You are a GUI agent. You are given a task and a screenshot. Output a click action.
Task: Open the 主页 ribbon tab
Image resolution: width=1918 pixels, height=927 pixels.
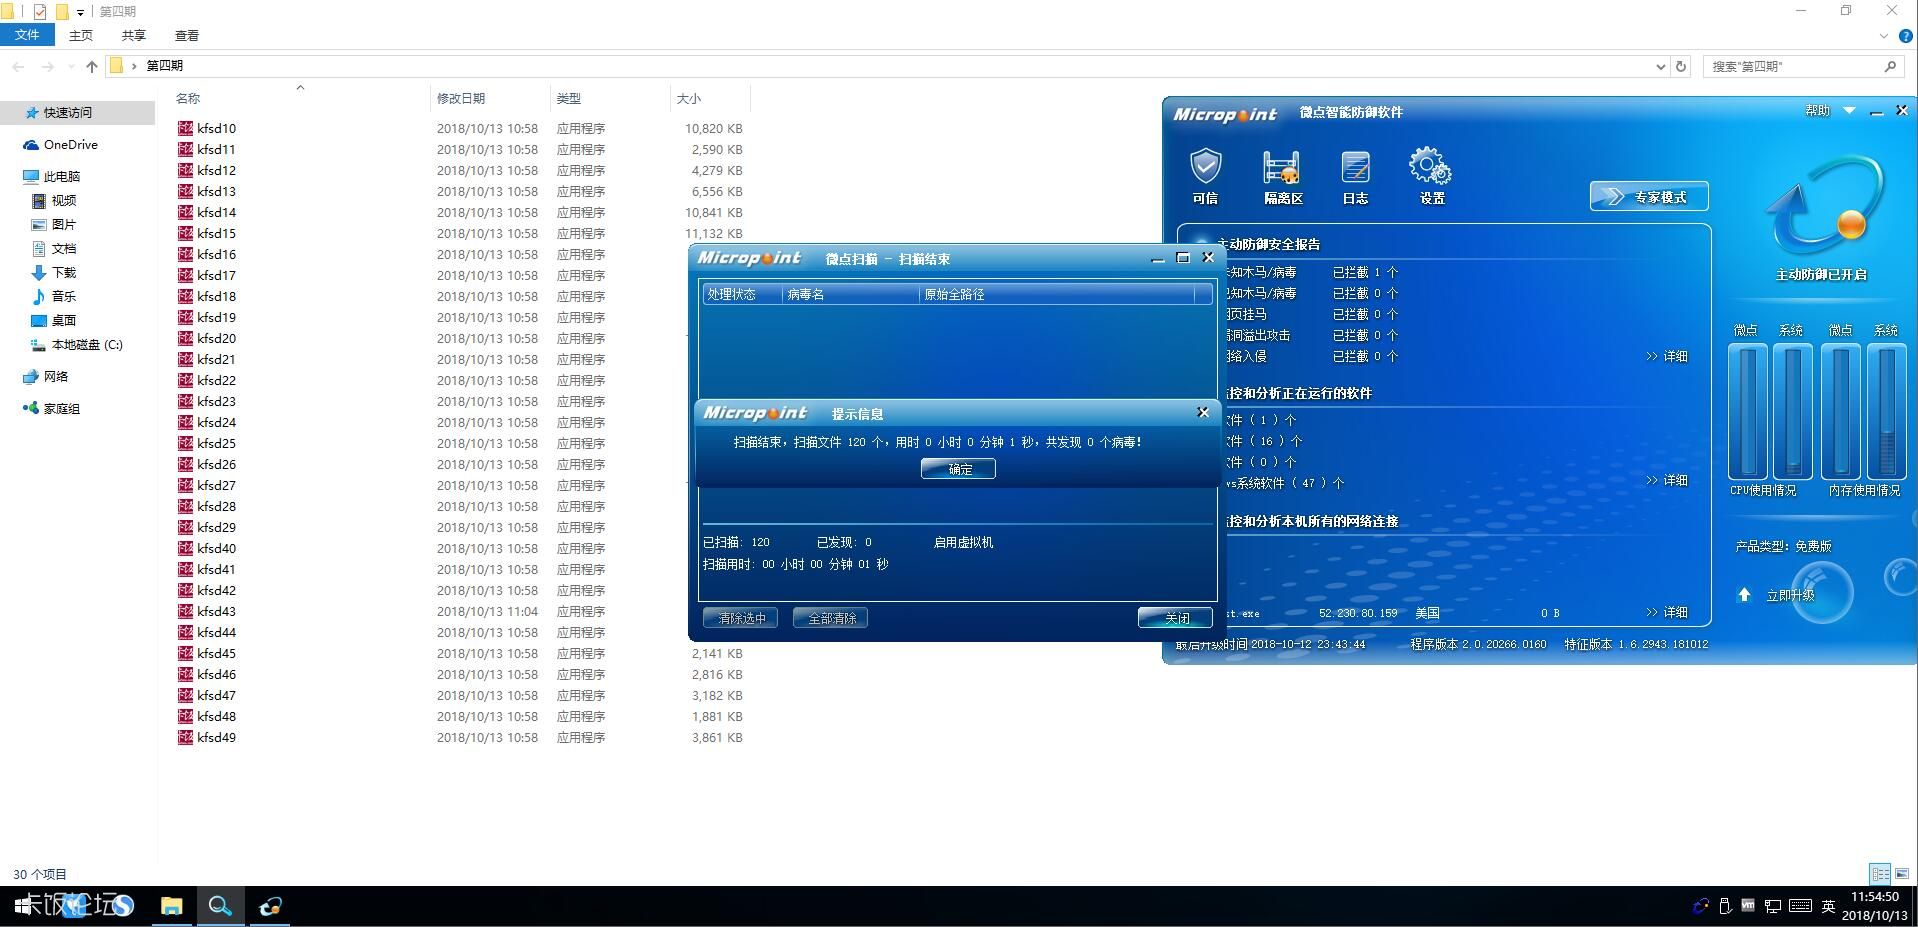tap(81, 35)
